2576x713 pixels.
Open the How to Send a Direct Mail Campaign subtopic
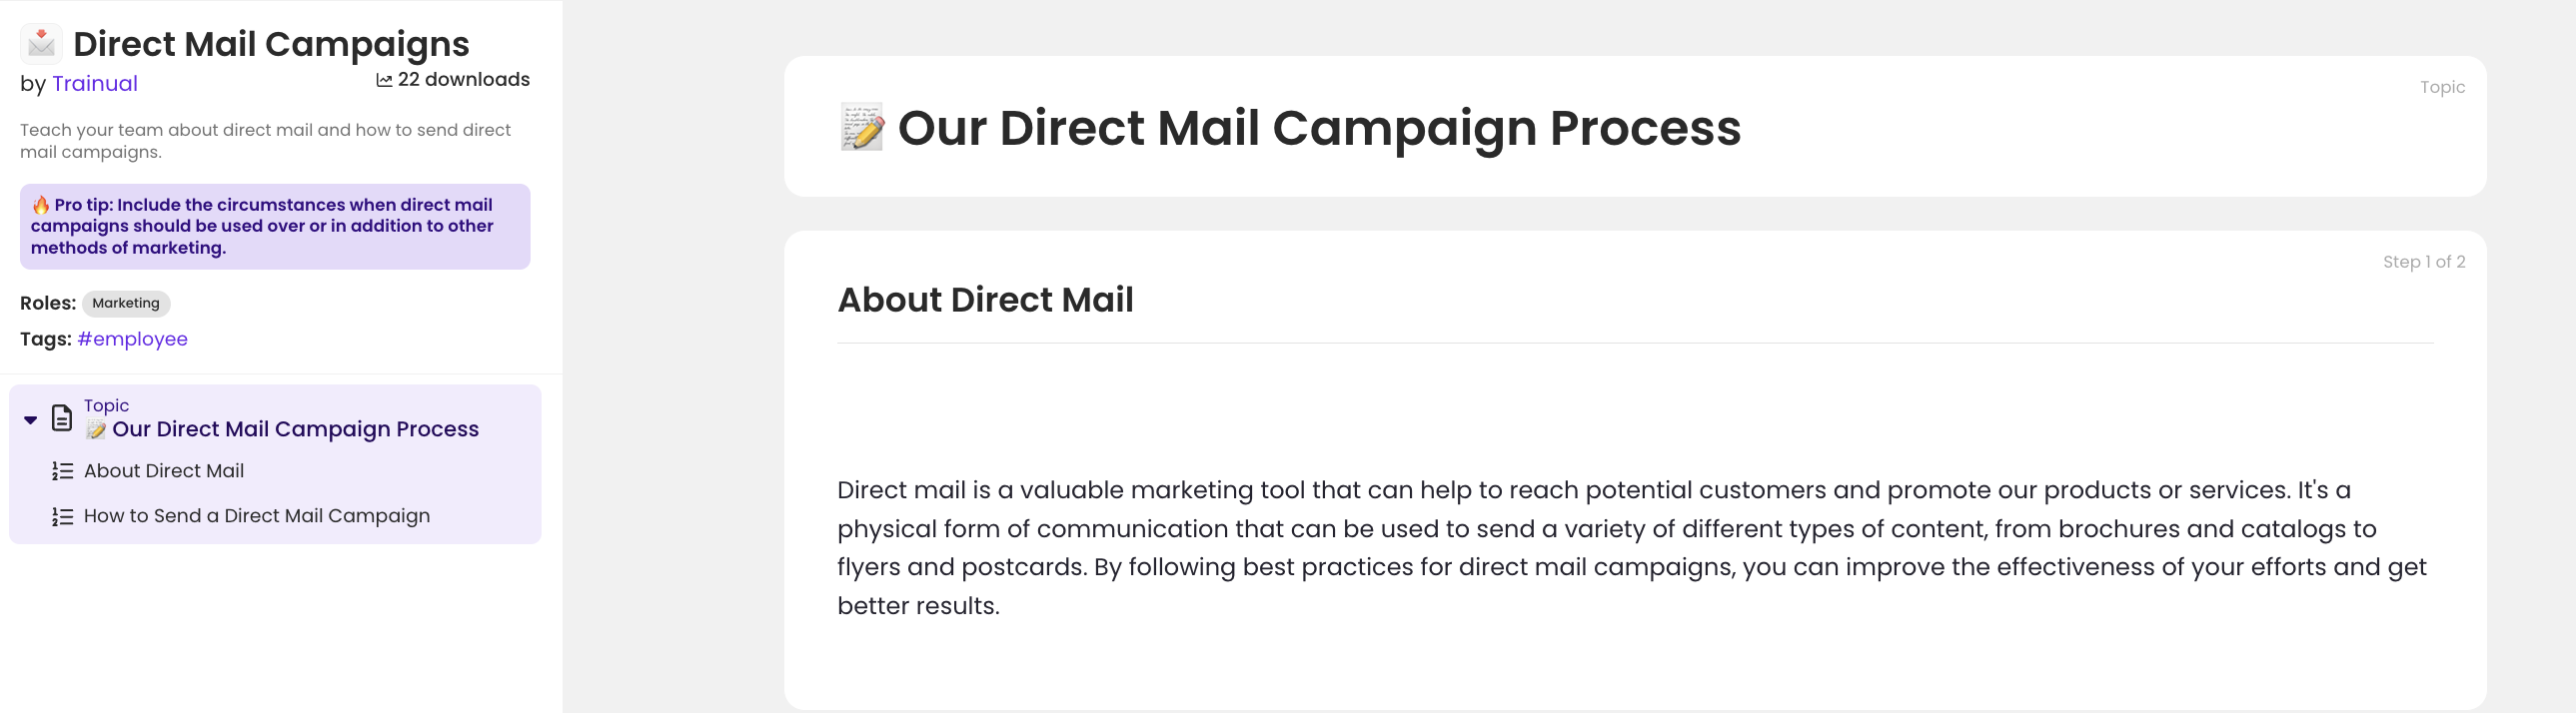pyautogui.click(x=257, y=516)
